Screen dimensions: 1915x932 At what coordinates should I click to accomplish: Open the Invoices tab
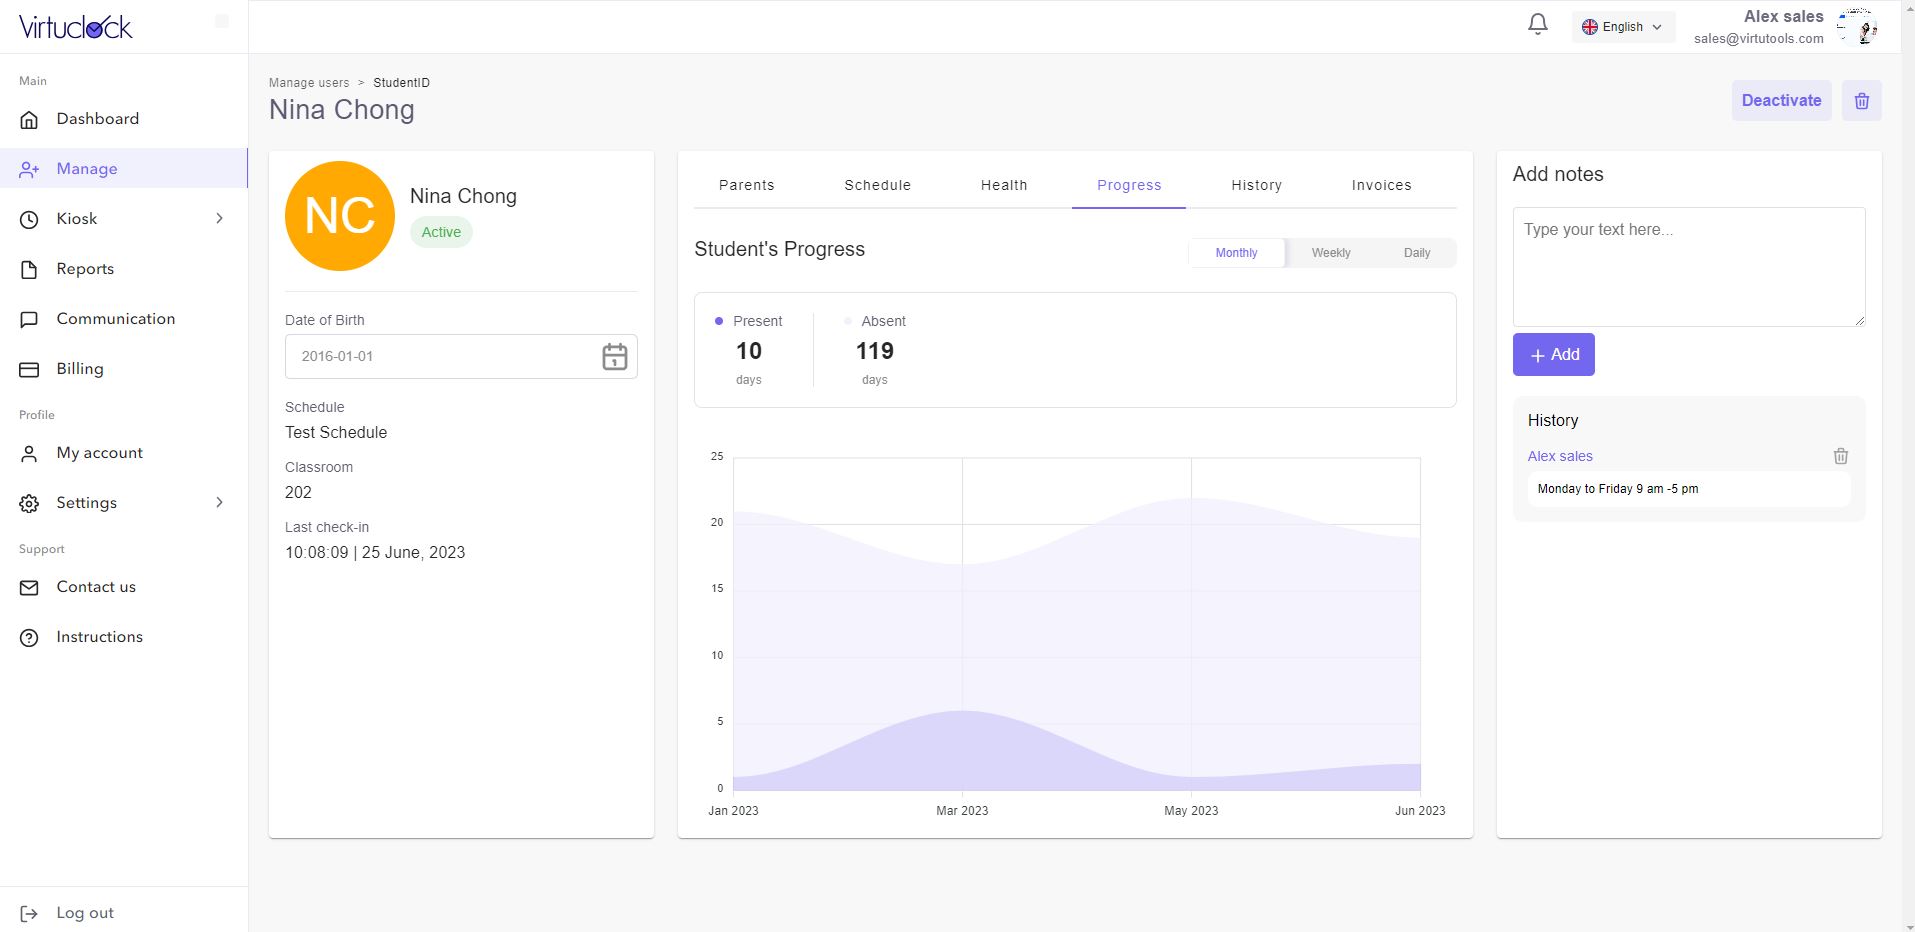1381,185
